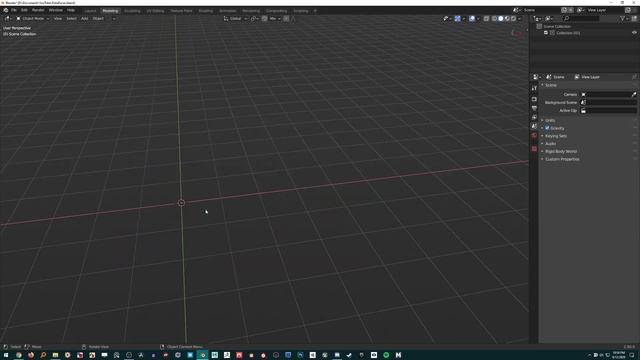Toggle viewport gizmos visibility
The width and height of the screenshot is (640, 360).
[x=458, y=18]
